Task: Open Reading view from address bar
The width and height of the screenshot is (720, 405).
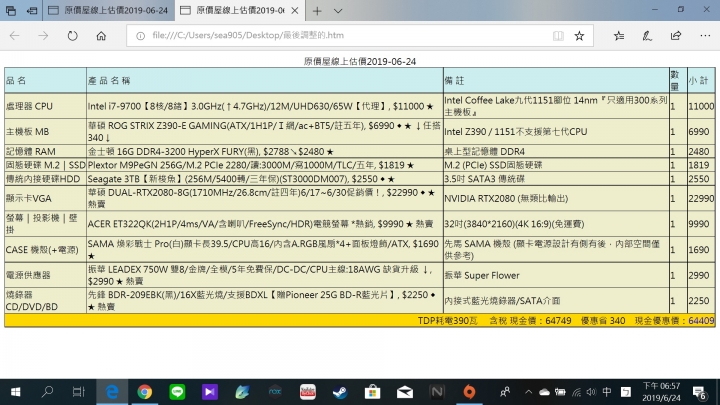Action: (558, 36)
